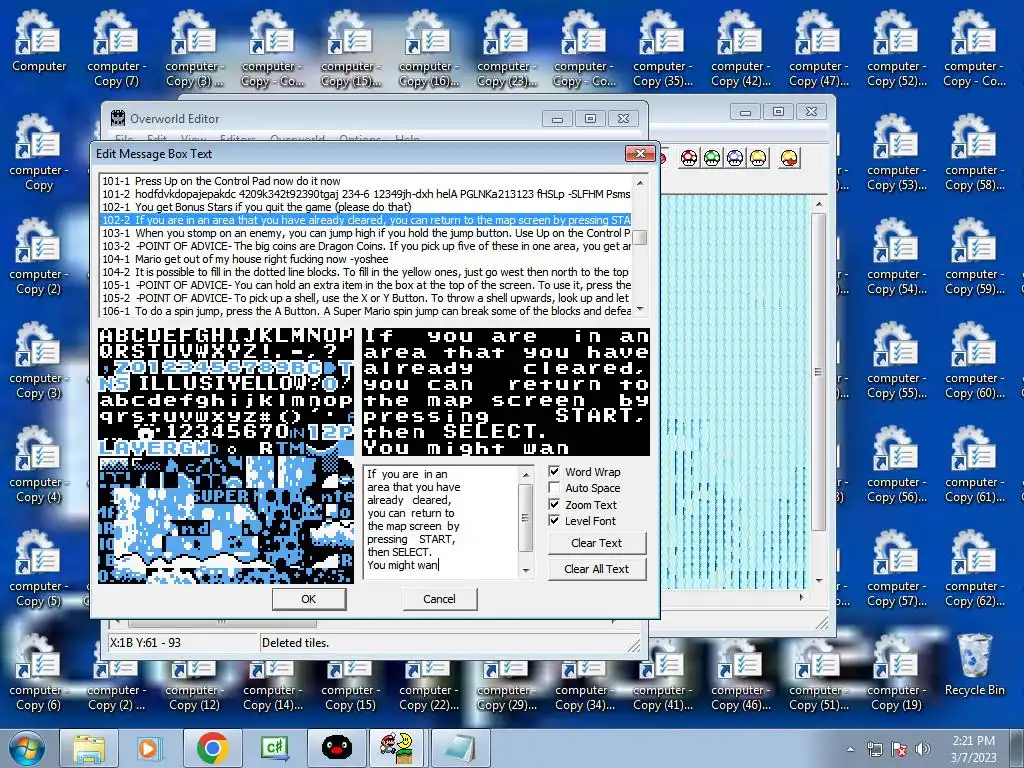Click the OK button
Viewport: 1024px width, 768px height.
coord(309,599)
